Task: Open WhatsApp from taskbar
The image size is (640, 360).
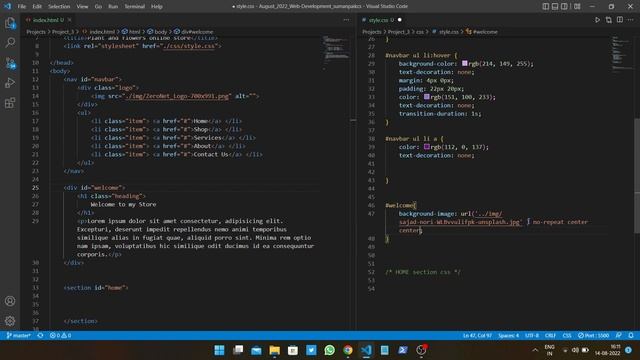Action: point(329,350)
